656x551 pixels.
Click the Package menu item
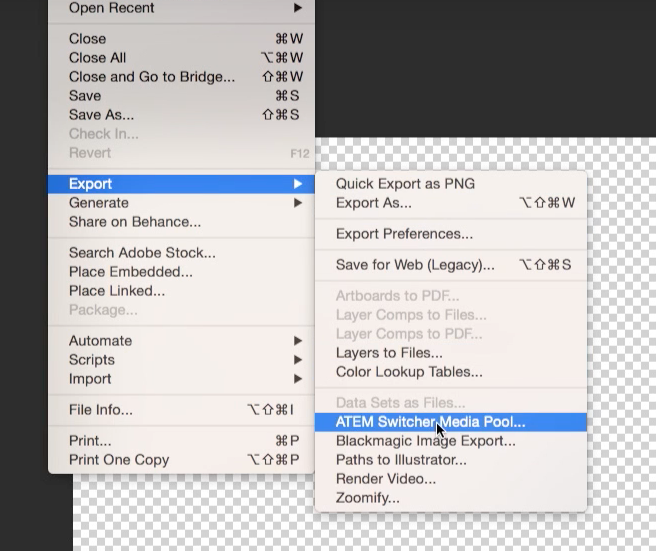[x=181, y=310]
